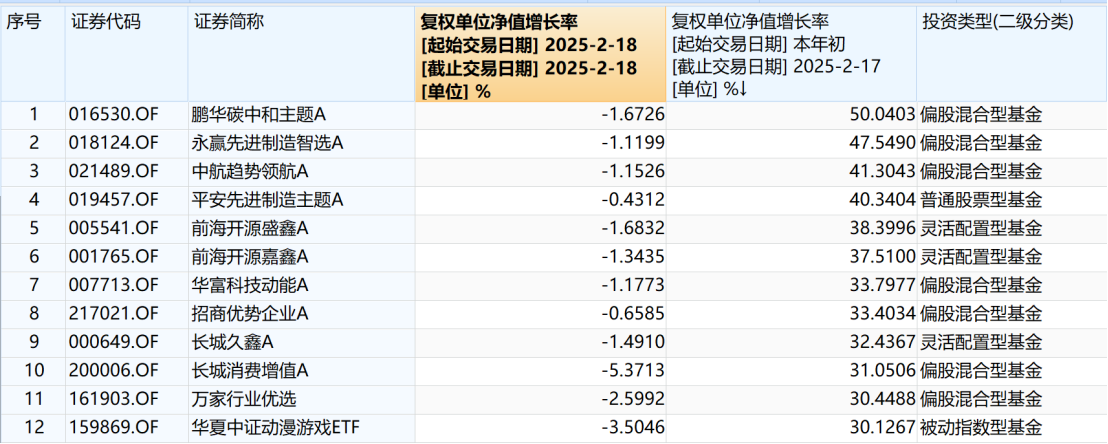The image size is (1108, 444).
Task: Select the daily growth value -1.6832
Action: [x=633, y=228]
